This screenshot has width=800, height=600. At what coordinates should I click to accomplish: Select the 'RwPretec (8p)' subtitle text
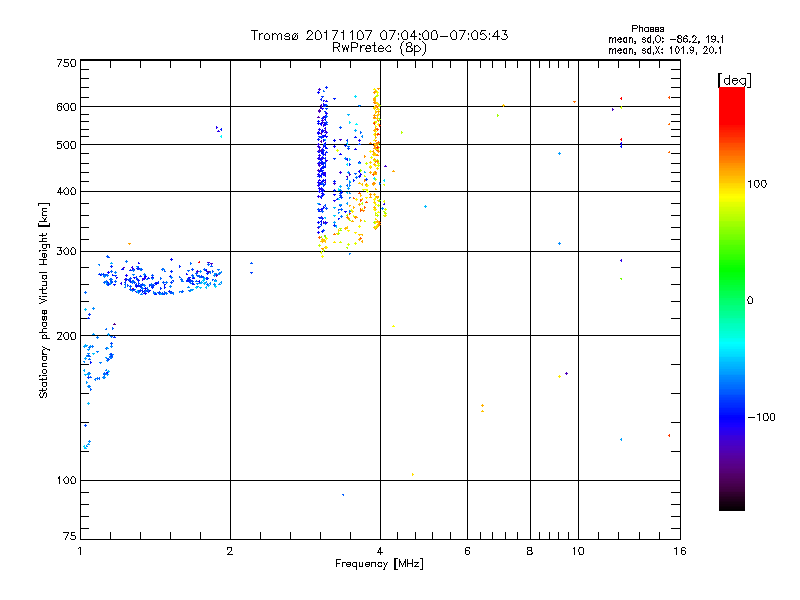379,48
